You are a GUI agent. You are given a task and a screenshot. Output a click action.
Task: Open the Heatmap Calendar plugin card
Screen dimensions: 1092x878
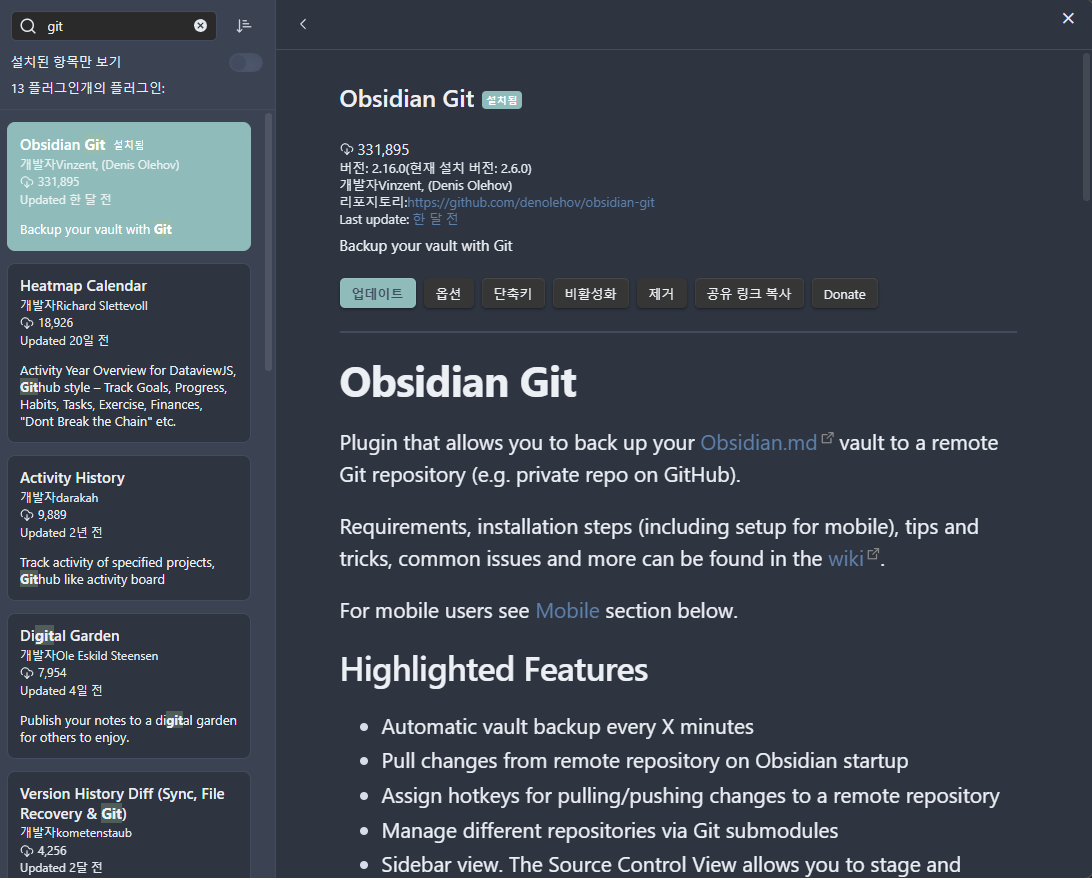point(129,353)
